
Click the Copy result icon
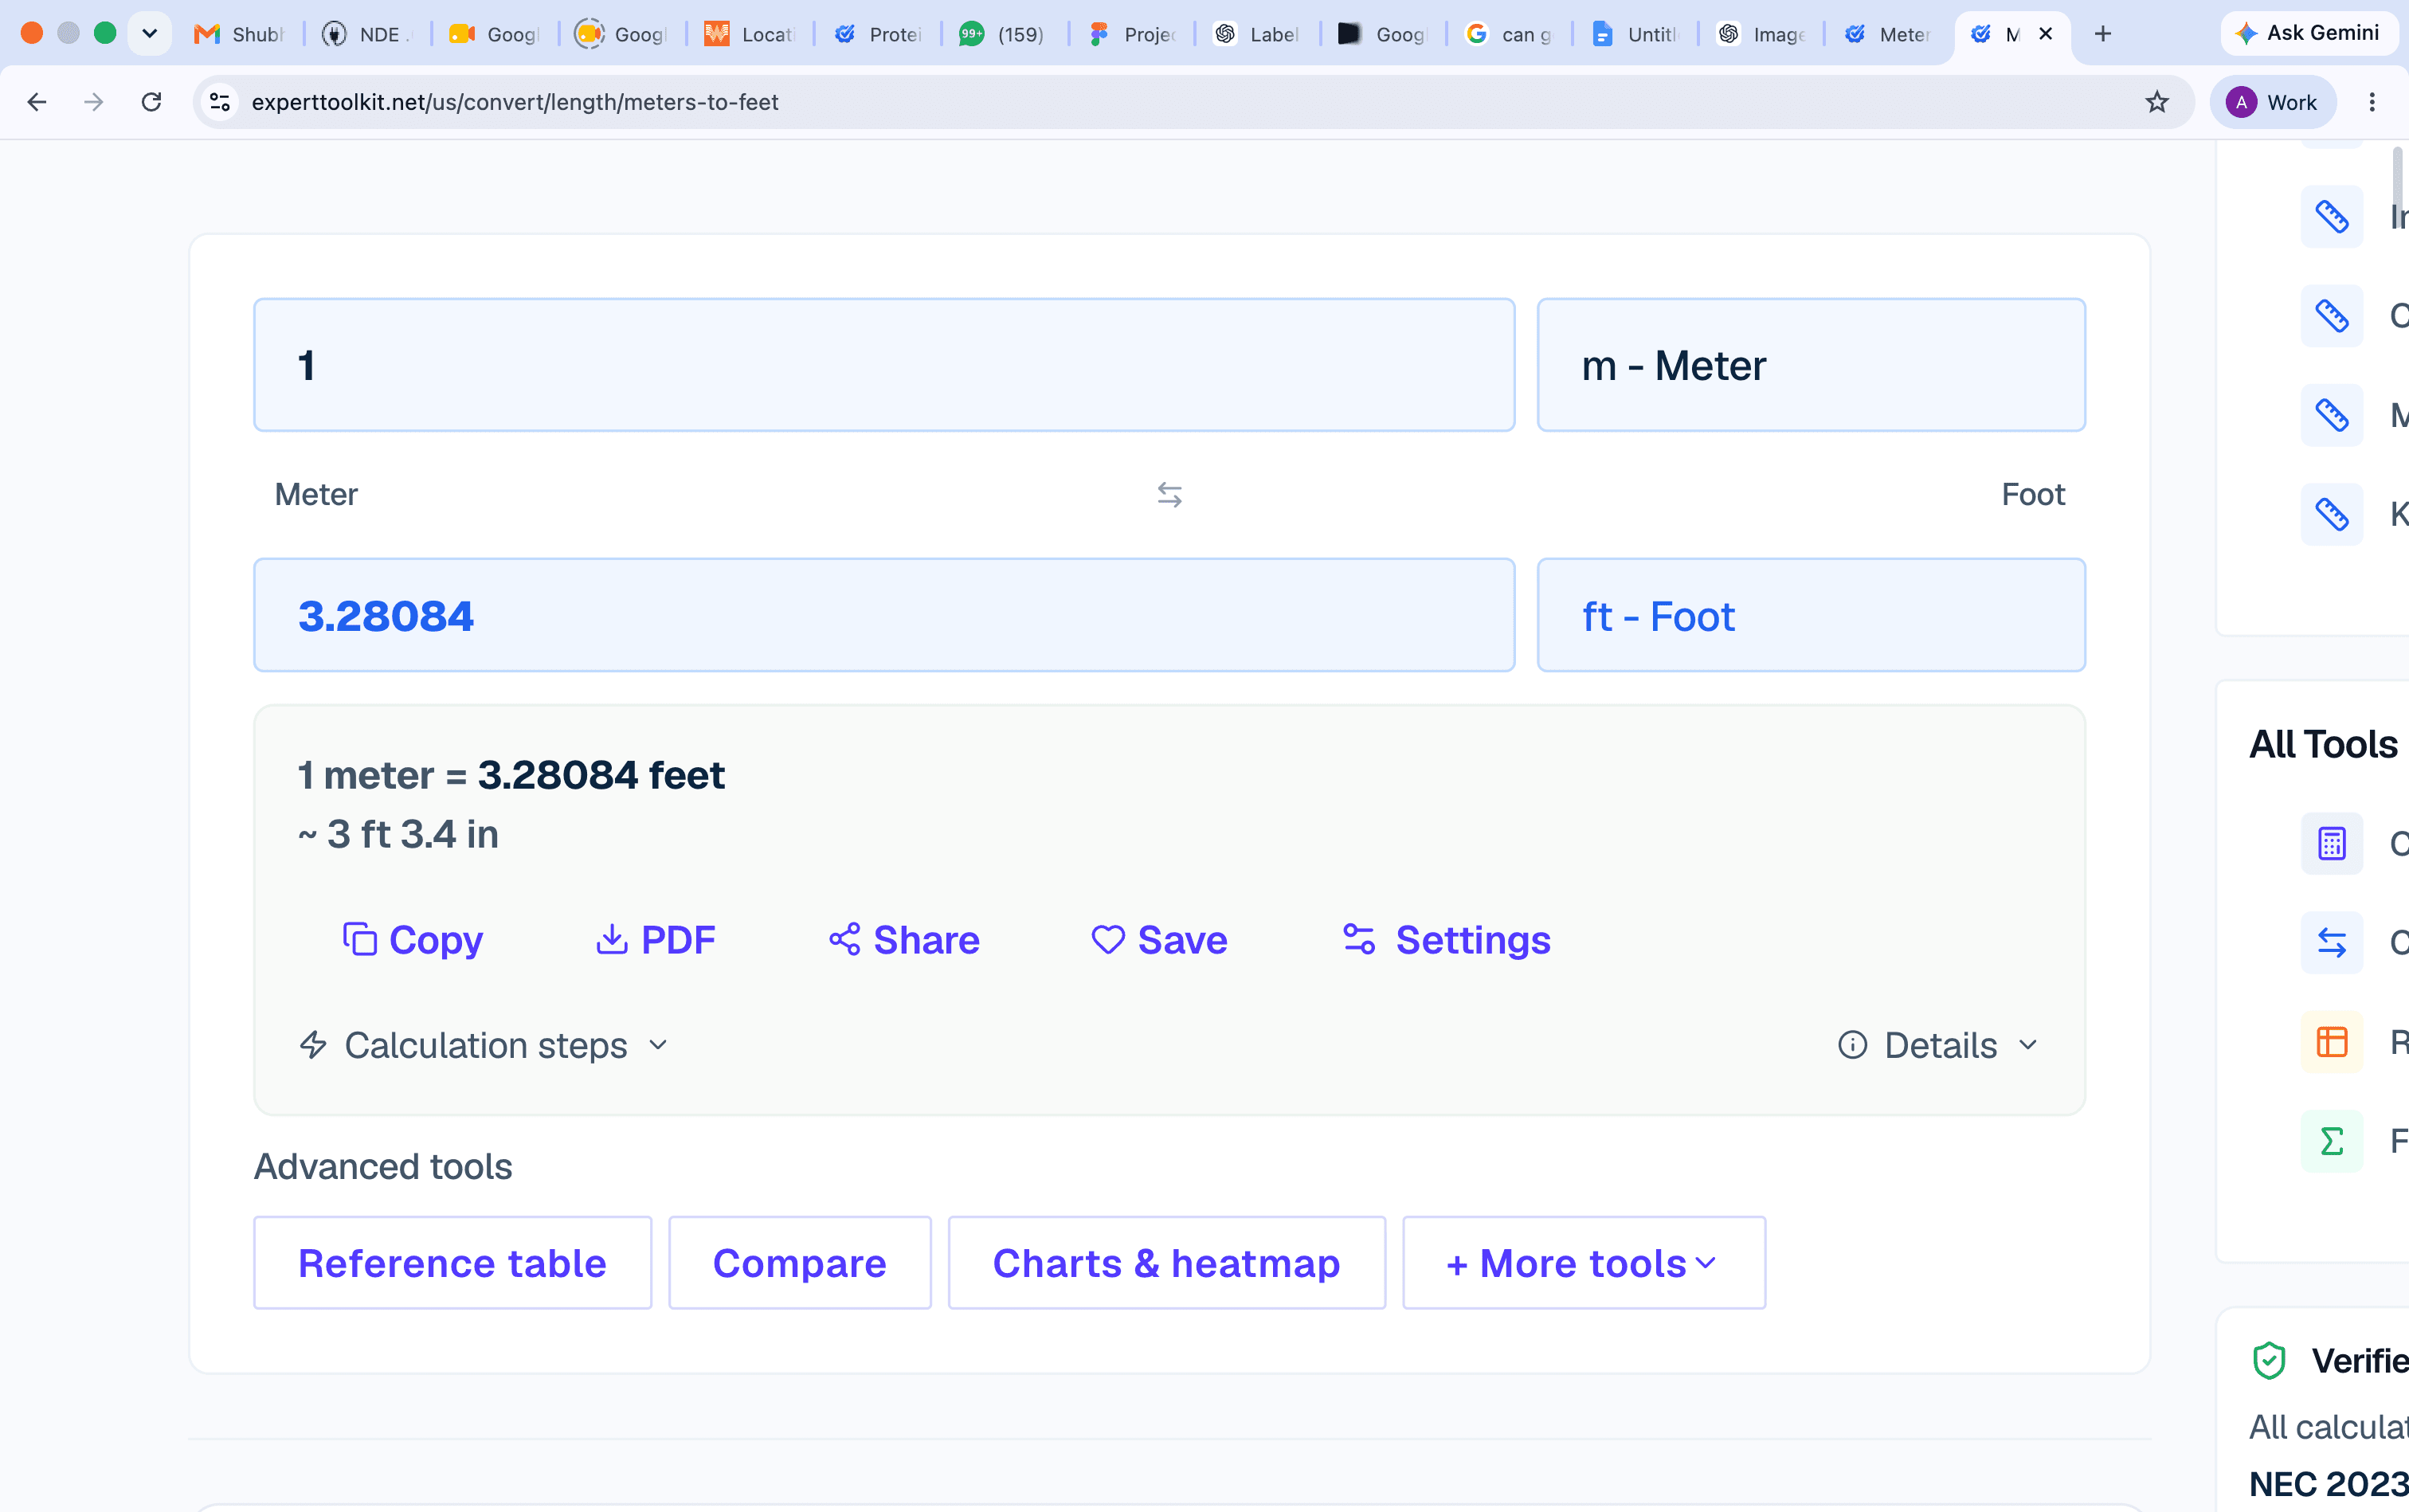360,939
